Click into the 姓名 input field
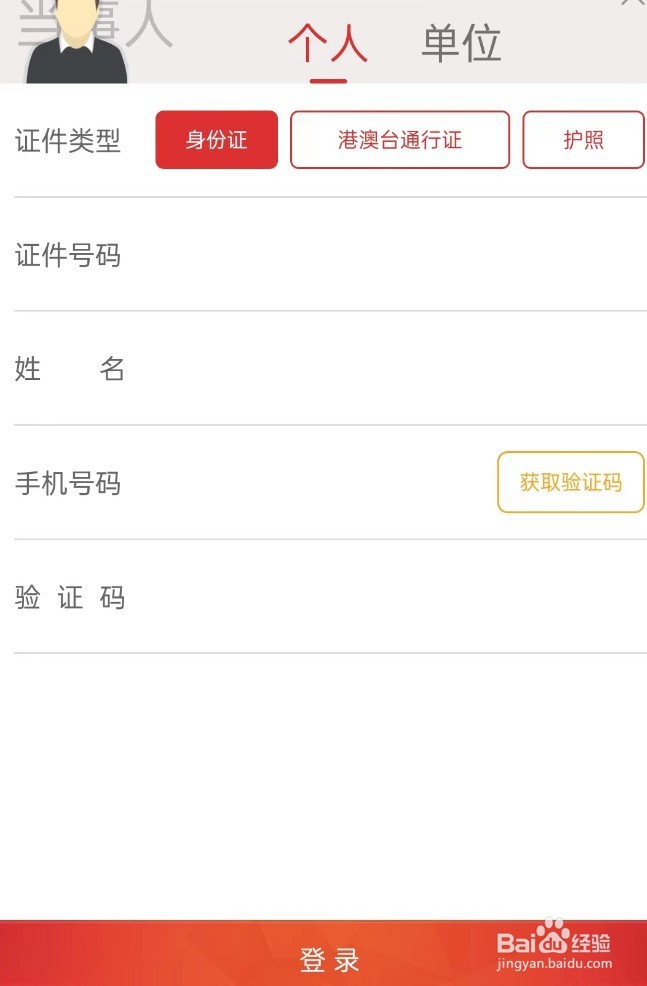 click(x=380, y=370)
